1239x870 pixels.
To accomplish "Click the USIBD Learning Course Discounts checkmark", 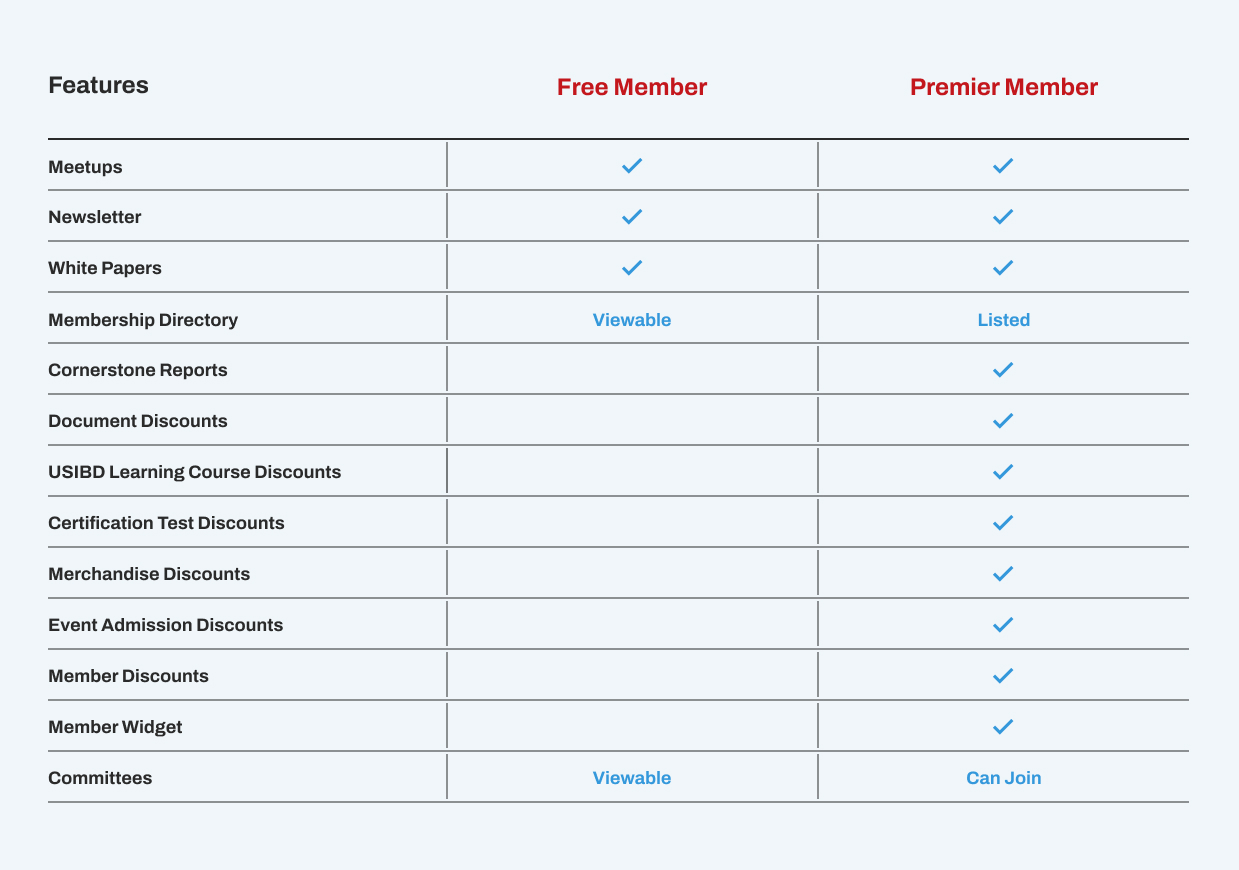I will [x=1003, y=472].
